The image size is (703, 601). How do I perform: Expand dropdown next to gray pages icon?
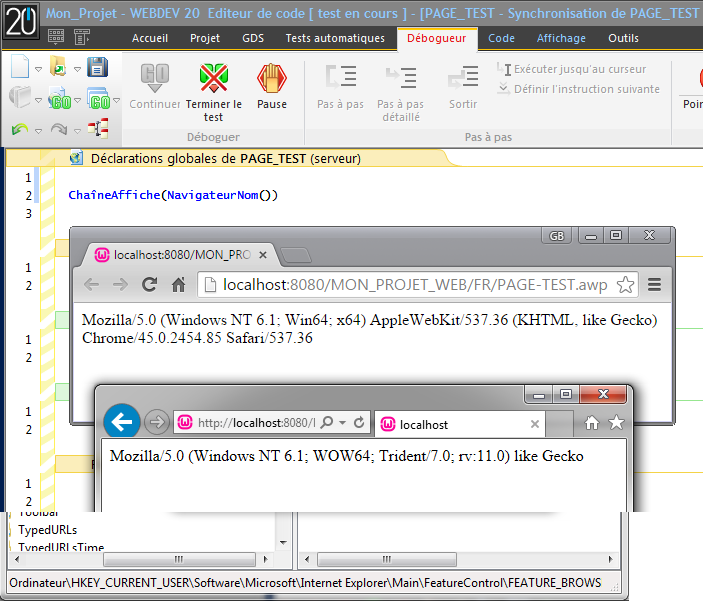click(x=39, y=100)
